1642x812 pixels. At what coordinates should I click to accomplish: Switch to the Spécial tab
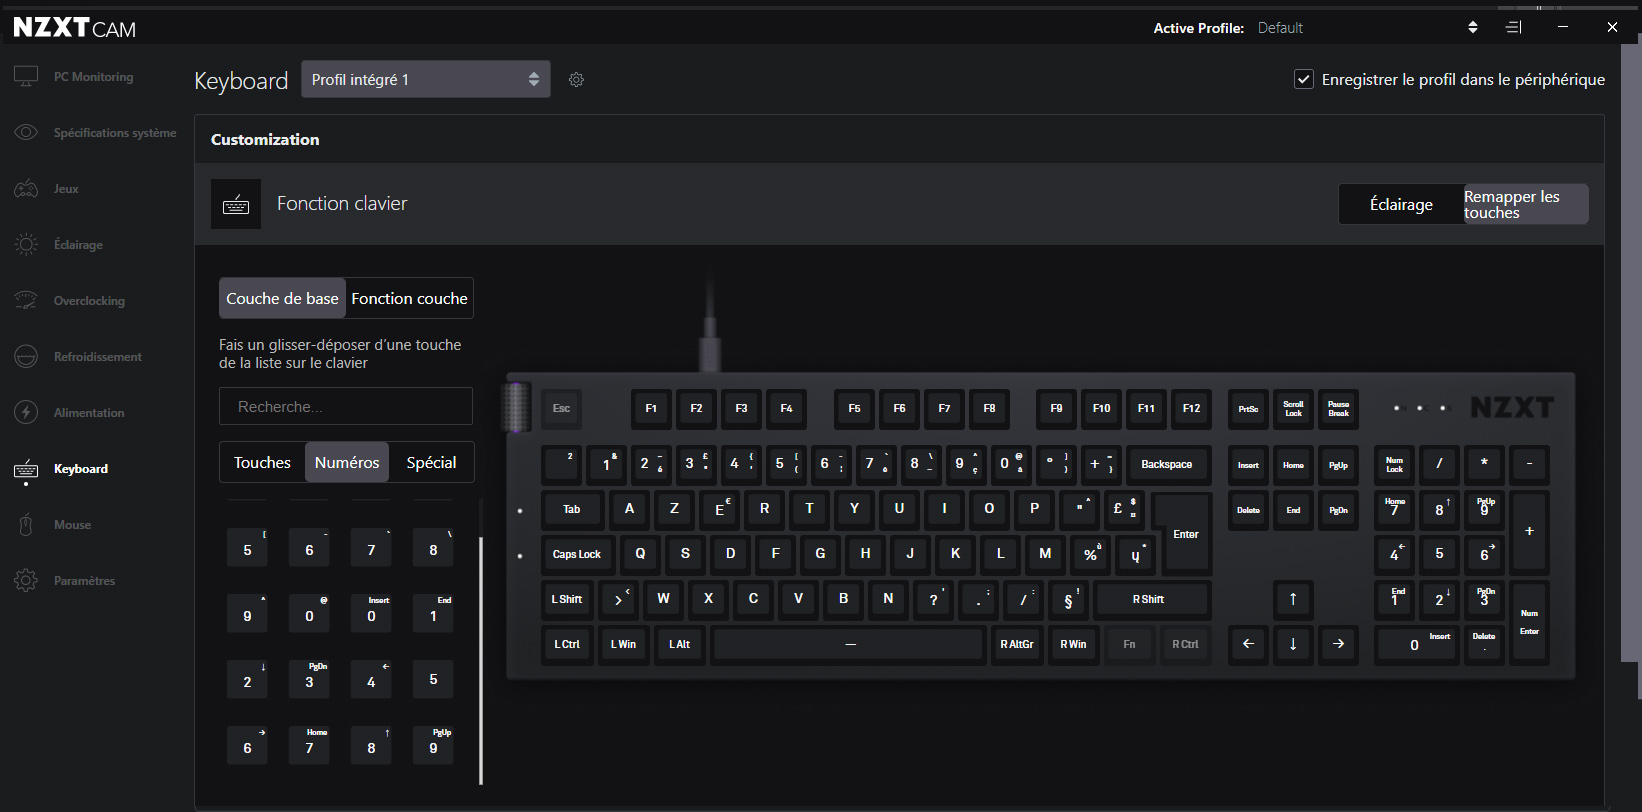pos(431,463)
